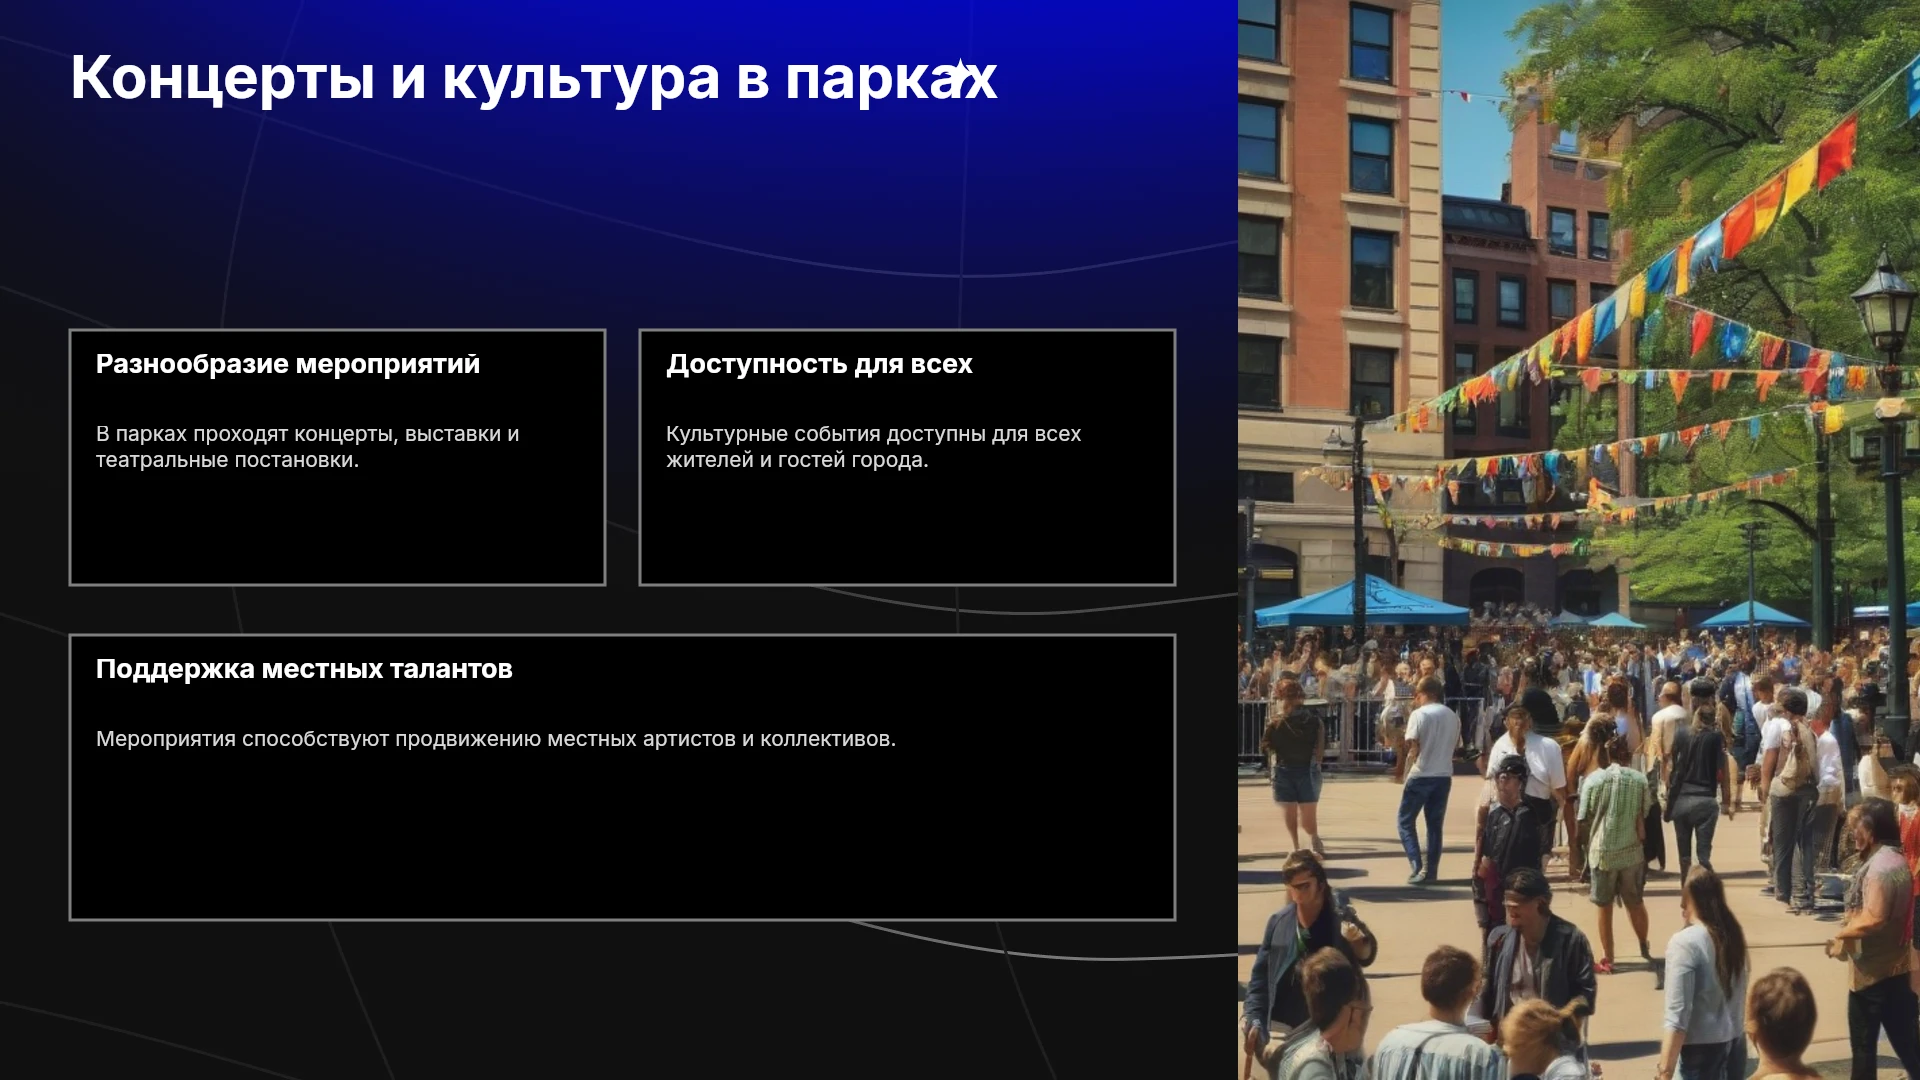The image size is (1920, 1080).
Task: Click the text "Культурные события доступны для всех жителей"
Action: [x=873, y=447]
